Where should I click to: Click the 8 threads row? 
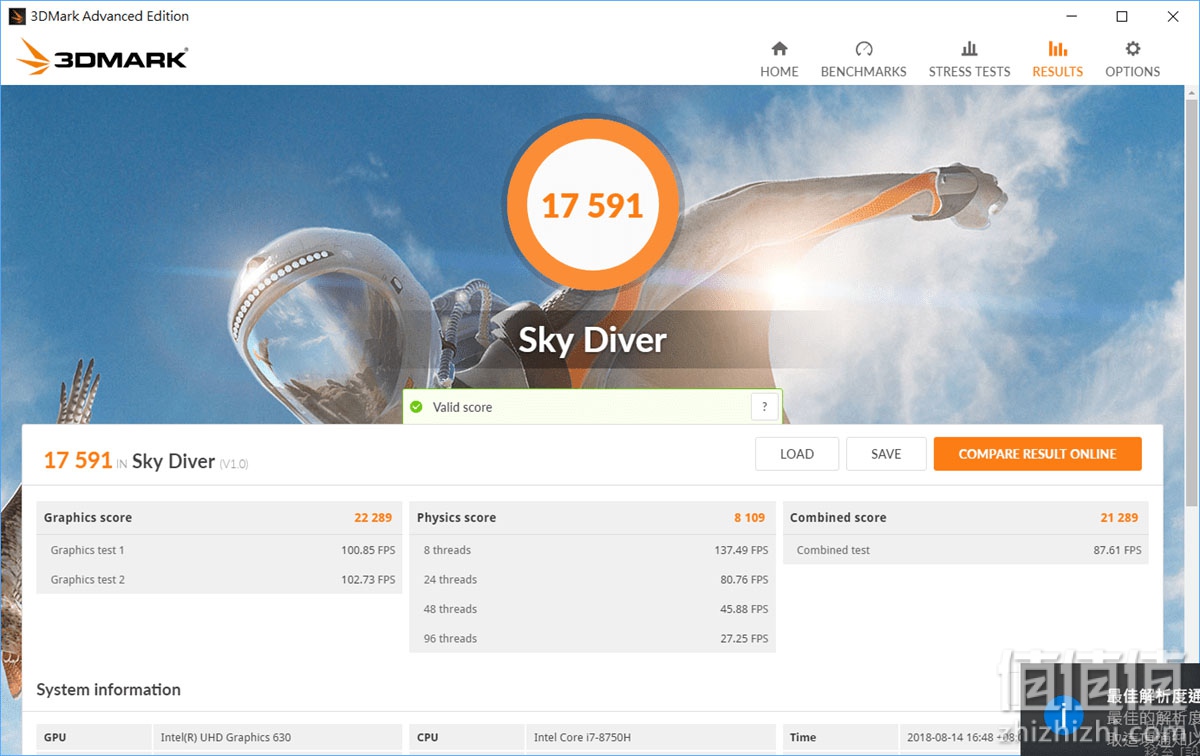point(592,550)
